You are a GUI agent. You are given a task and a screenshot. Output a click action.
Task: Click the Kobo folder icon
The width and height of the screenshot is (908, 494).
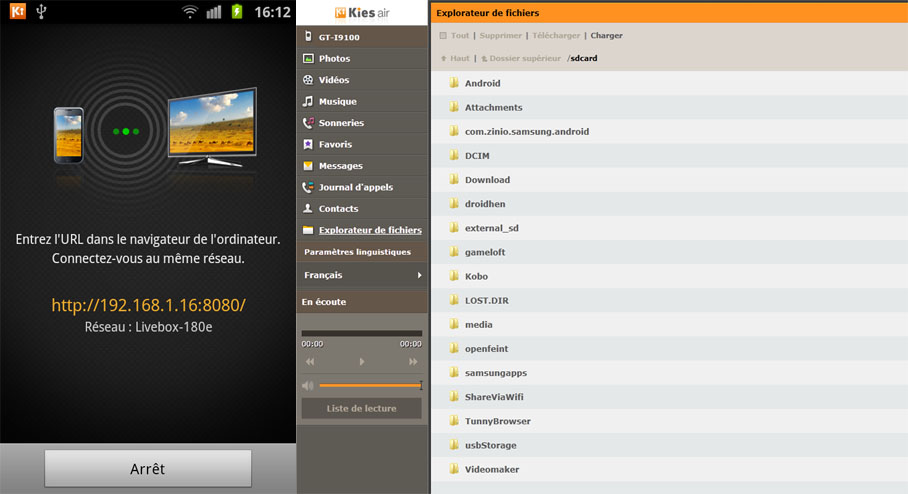pyautogui.click(x=454, y=276)
